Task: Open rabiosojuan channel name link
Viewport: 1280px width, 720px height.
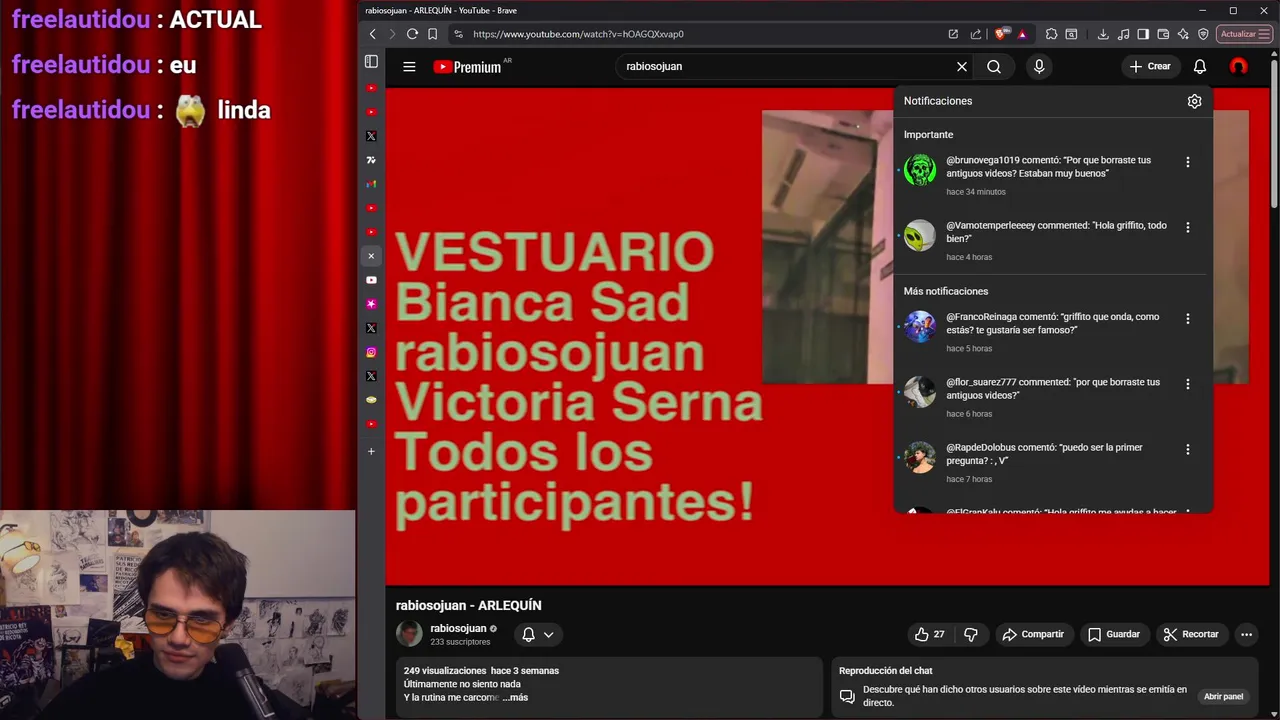Action: pyautogui.click(x=458, y=628)
